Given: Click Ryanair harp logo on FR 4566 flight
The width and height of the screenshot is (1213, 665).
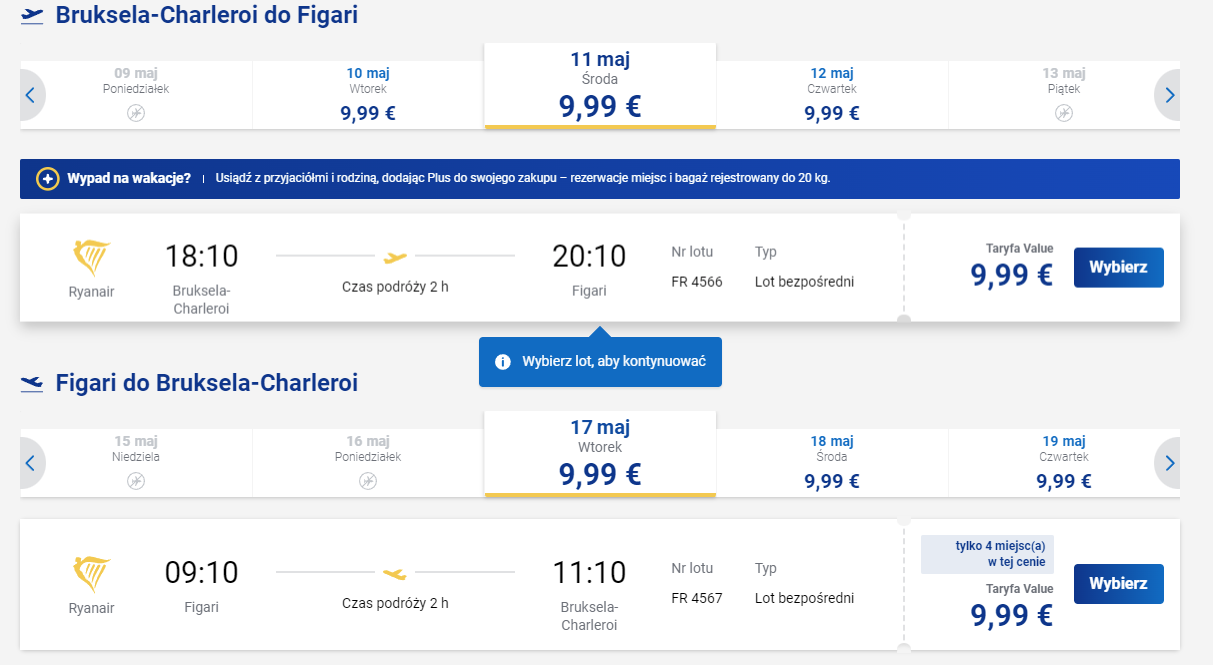Looking at the screenshot, I should pyautogui.click(x=92, y=258).
